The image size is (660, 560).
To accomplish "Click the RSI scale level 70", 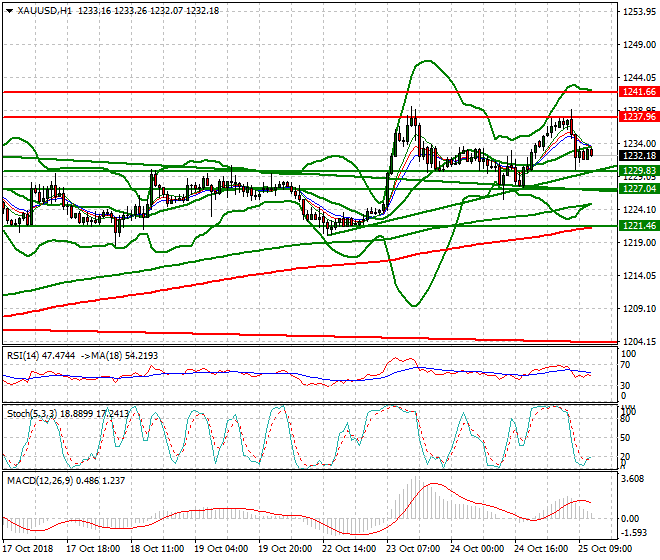I will tap(625, 365).
